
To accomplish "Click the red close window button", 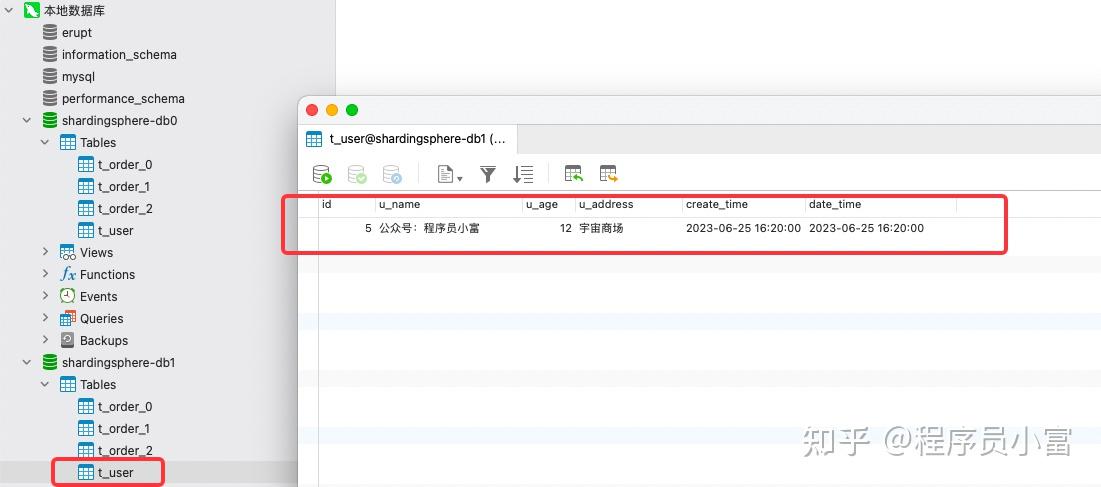I will 312,110.
